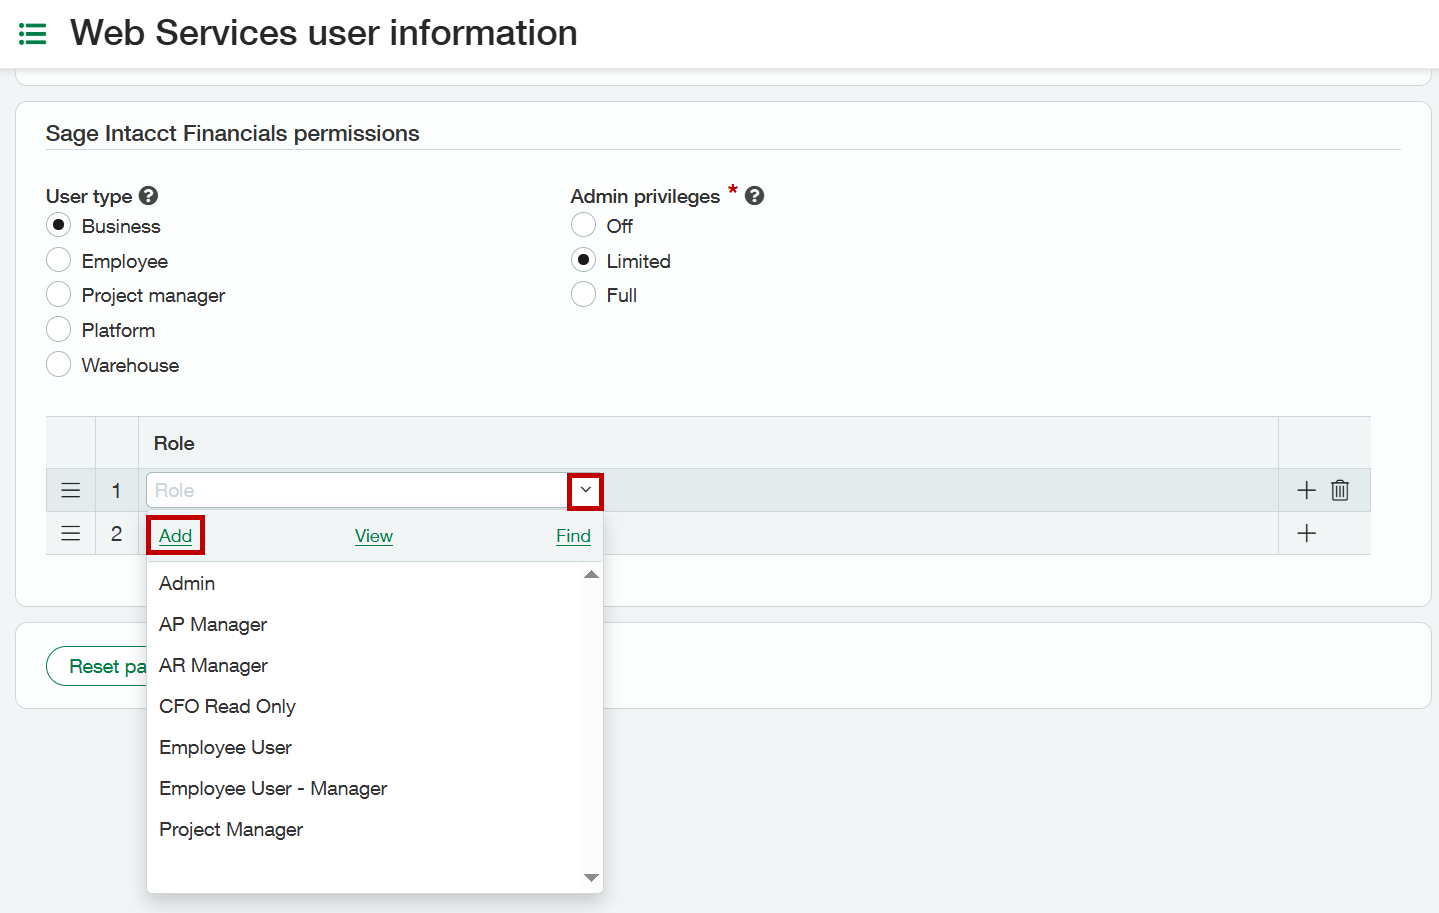Choose CFO Read Only role option
This screenshot has height=913, width=1439.
[x=227, y=706]
